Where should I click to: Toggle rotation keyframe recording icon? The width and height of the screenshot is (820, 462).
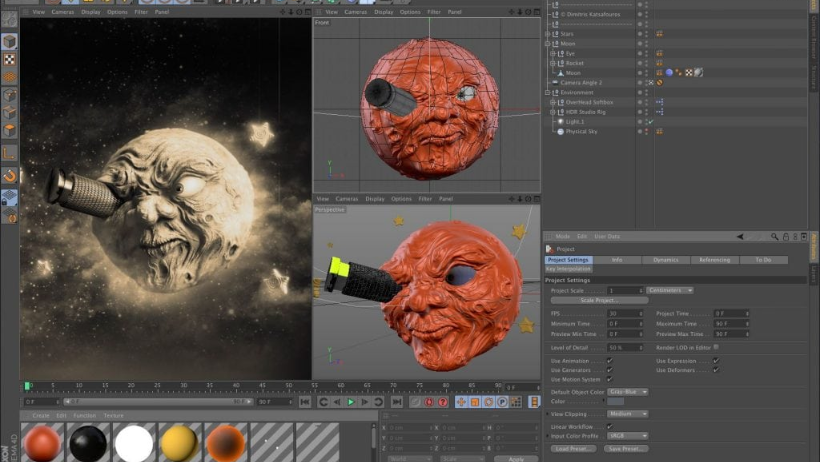[x=488, y=402]
